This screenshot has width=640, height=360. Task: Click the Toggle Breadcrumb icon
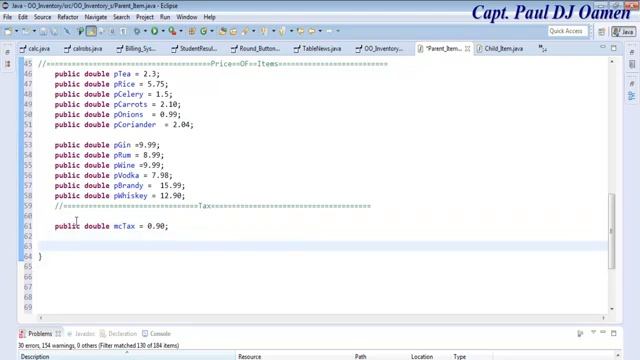pos(80,31)
